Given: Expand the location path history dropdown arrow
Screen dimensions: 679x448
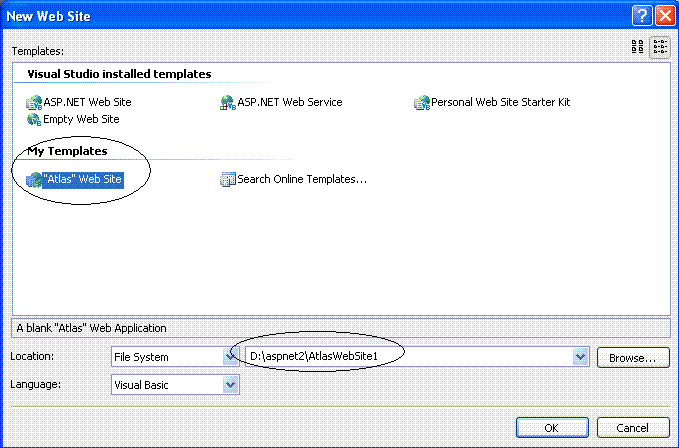Looking at the screenshot, I should 580,357.
